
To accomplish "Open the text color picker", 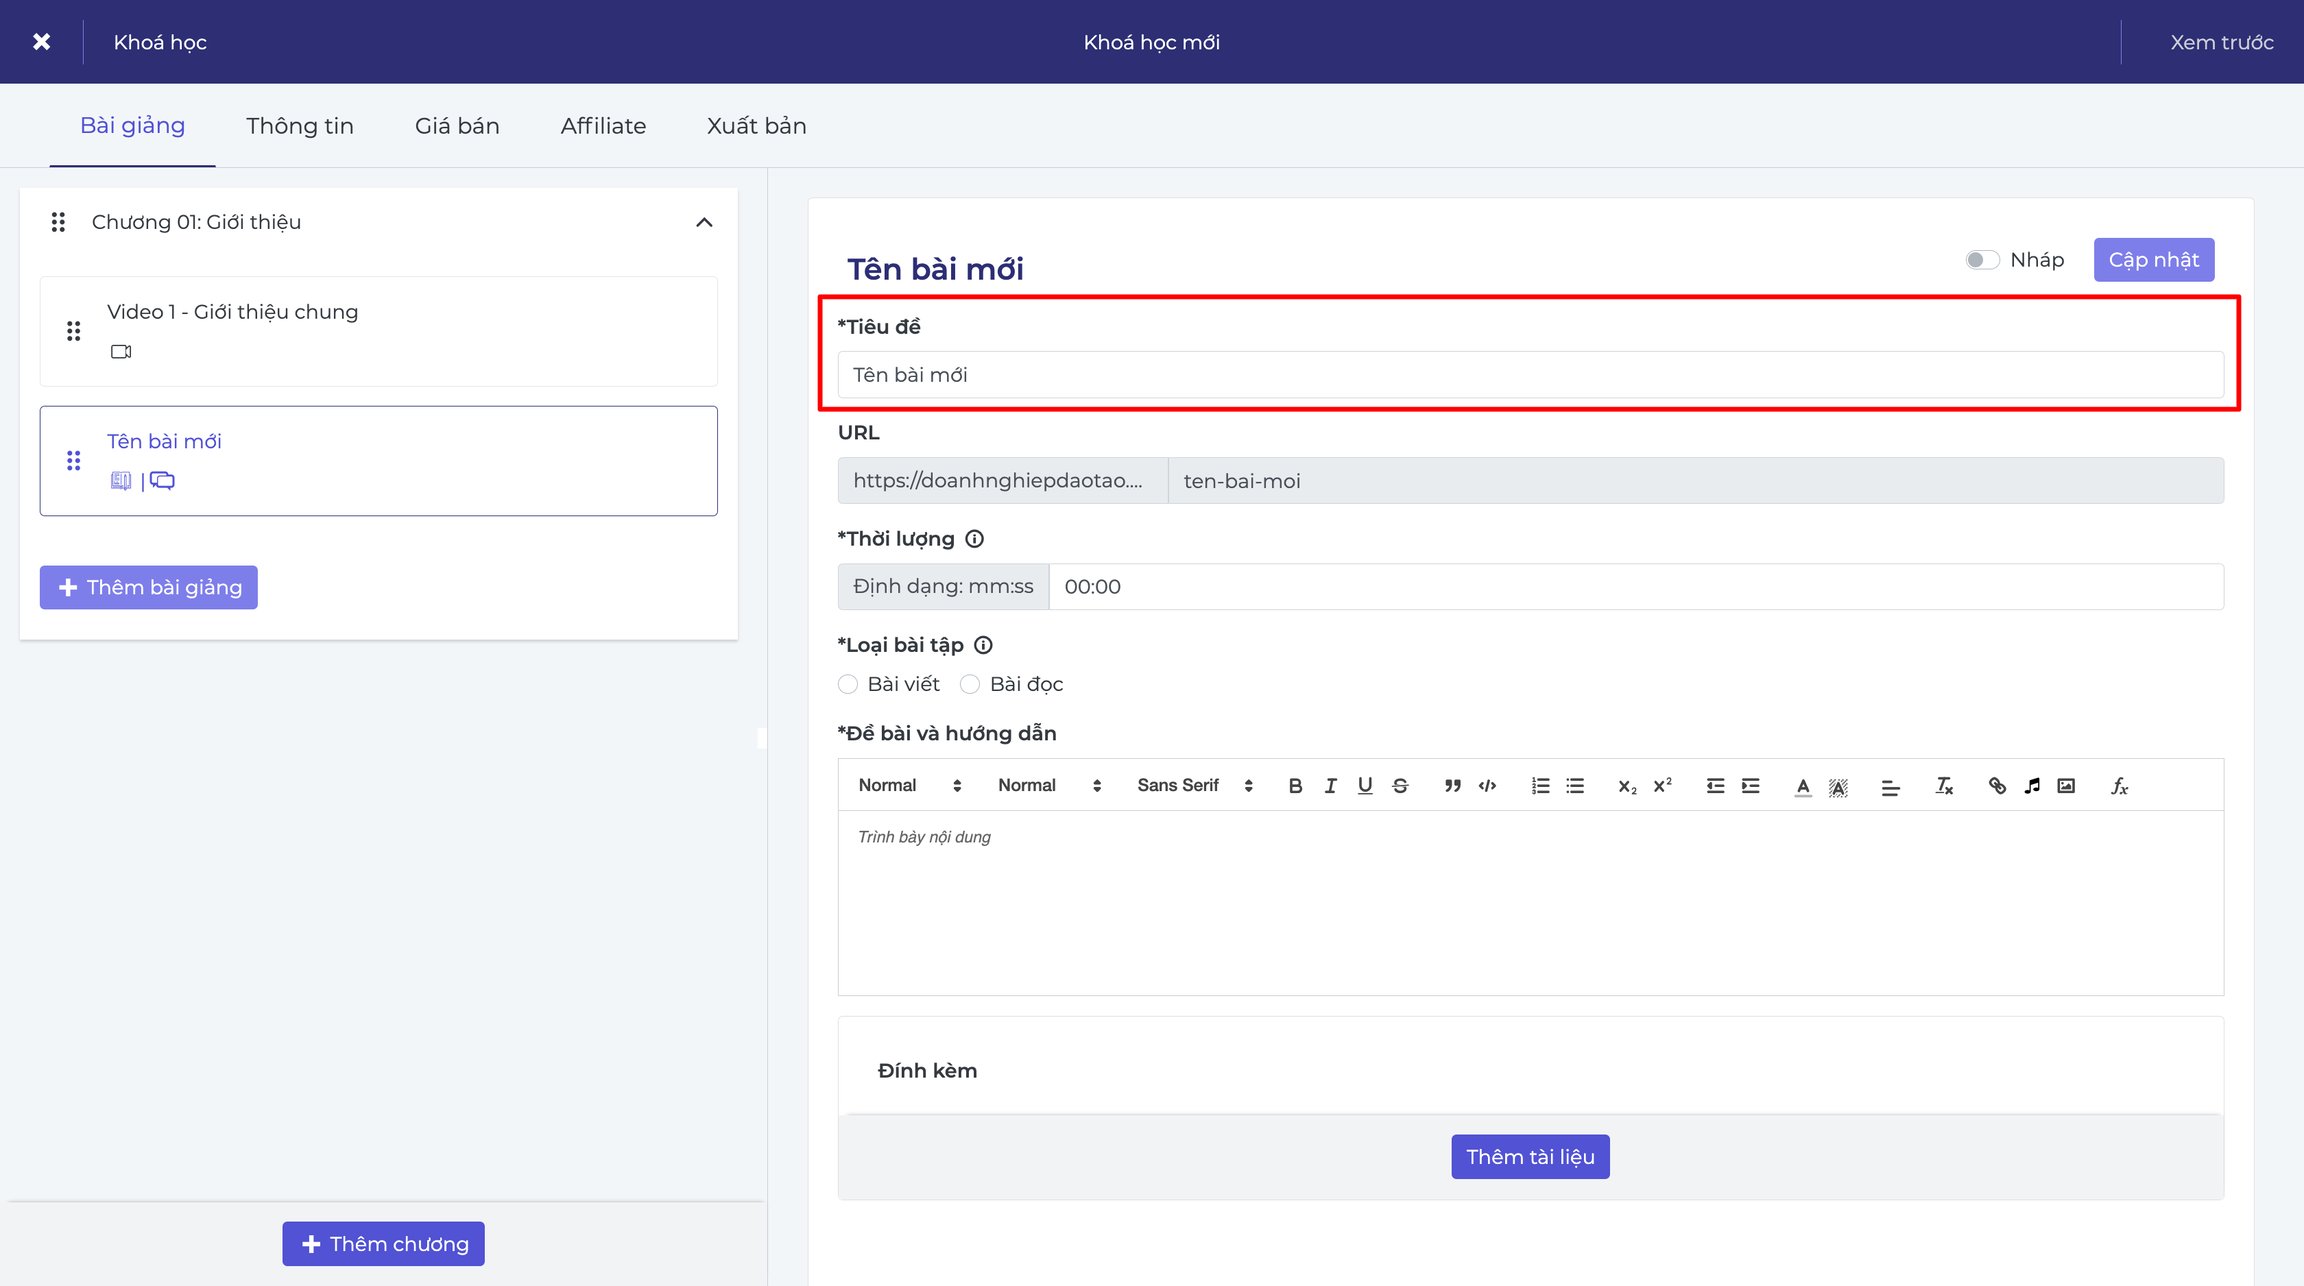I will pos(1803,786).
